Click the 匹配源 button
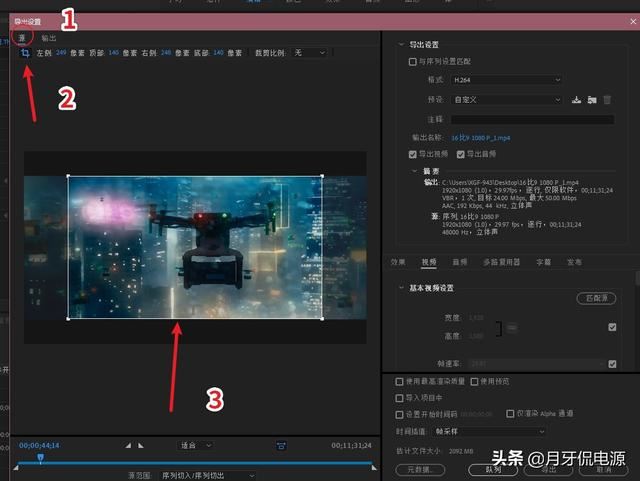The width and height of the screenshot is (640, 481). (596, 298)
